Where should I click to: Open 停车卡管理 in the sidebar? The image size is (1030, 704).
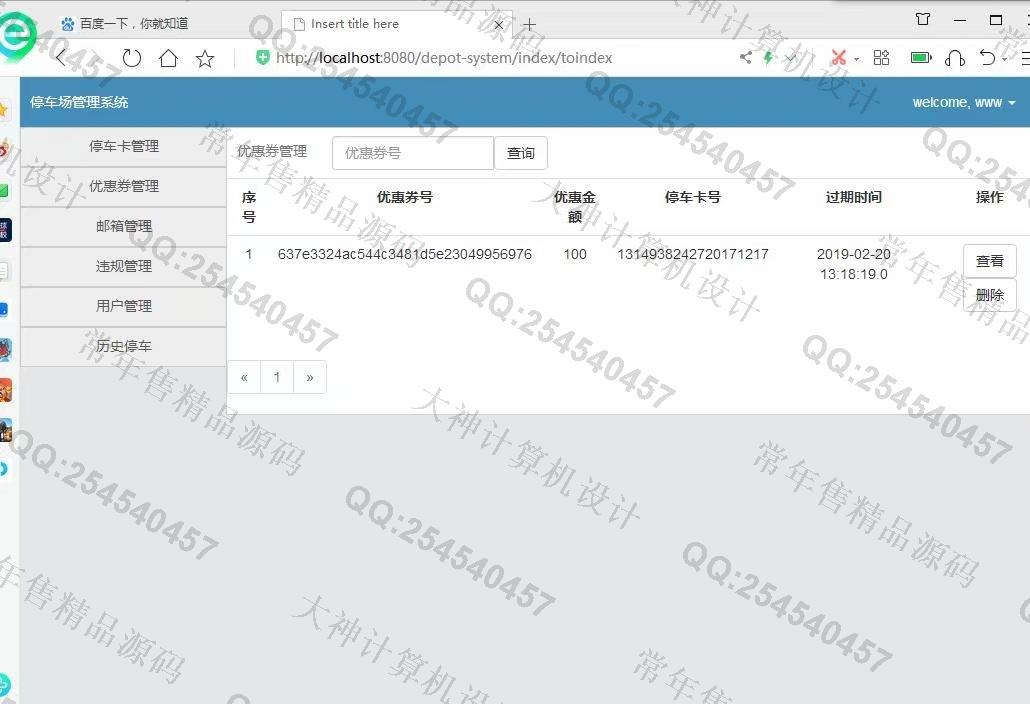click(x=123, y=146)
